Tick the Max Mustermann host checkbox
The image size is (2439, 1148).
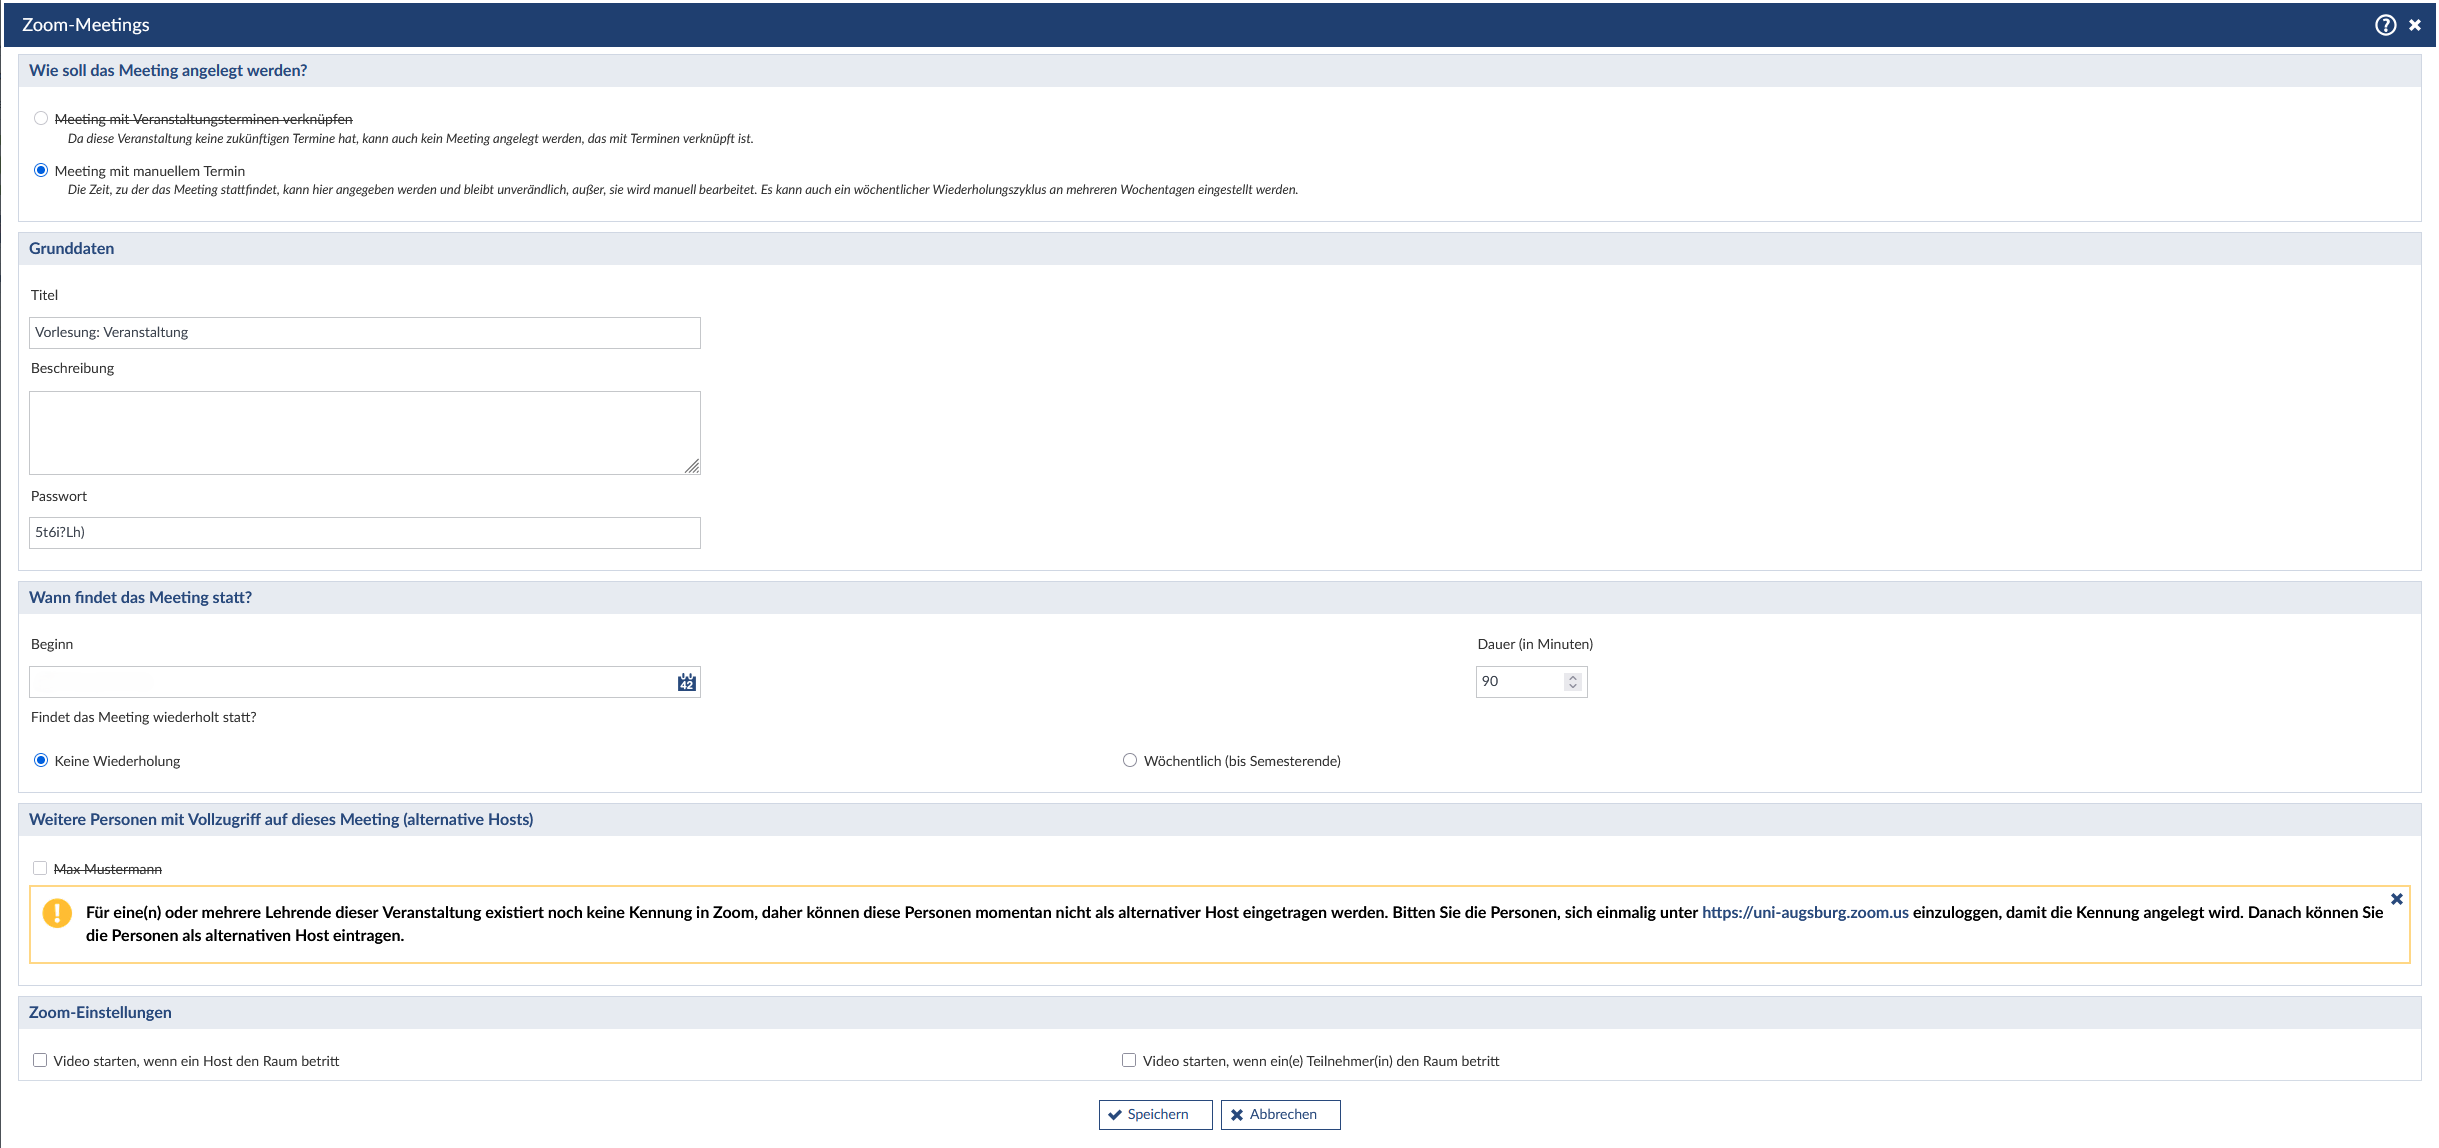(40, 869)
